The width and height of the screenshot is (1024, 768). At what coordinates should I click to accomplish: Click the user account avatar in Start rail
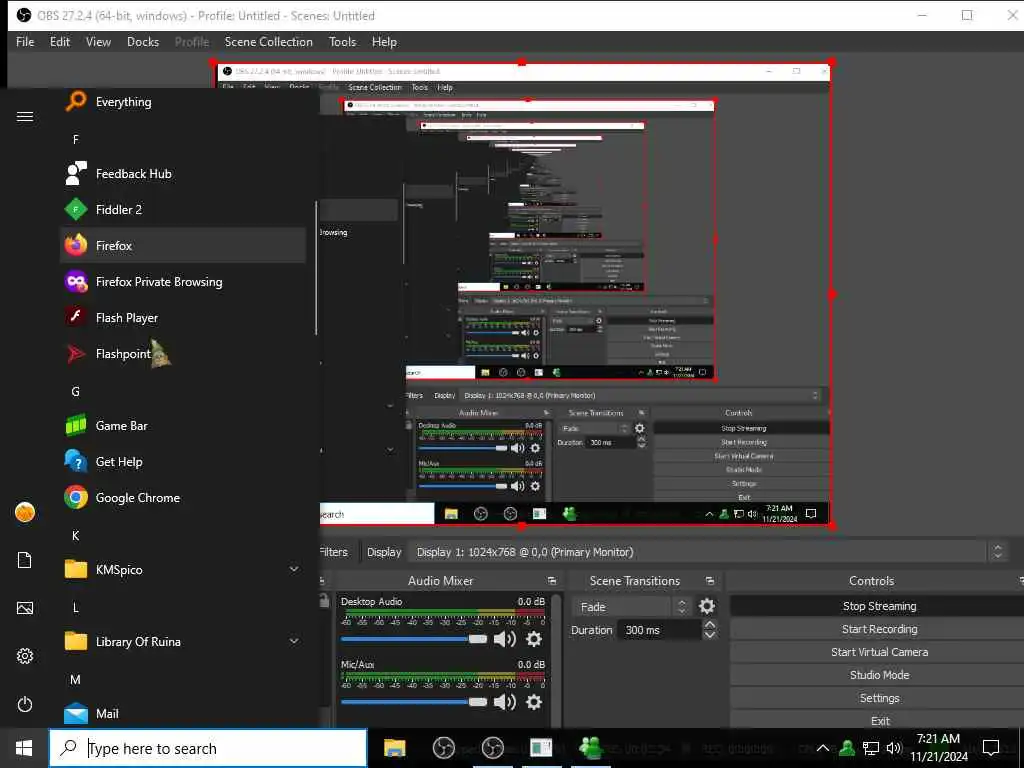(25, 512)
